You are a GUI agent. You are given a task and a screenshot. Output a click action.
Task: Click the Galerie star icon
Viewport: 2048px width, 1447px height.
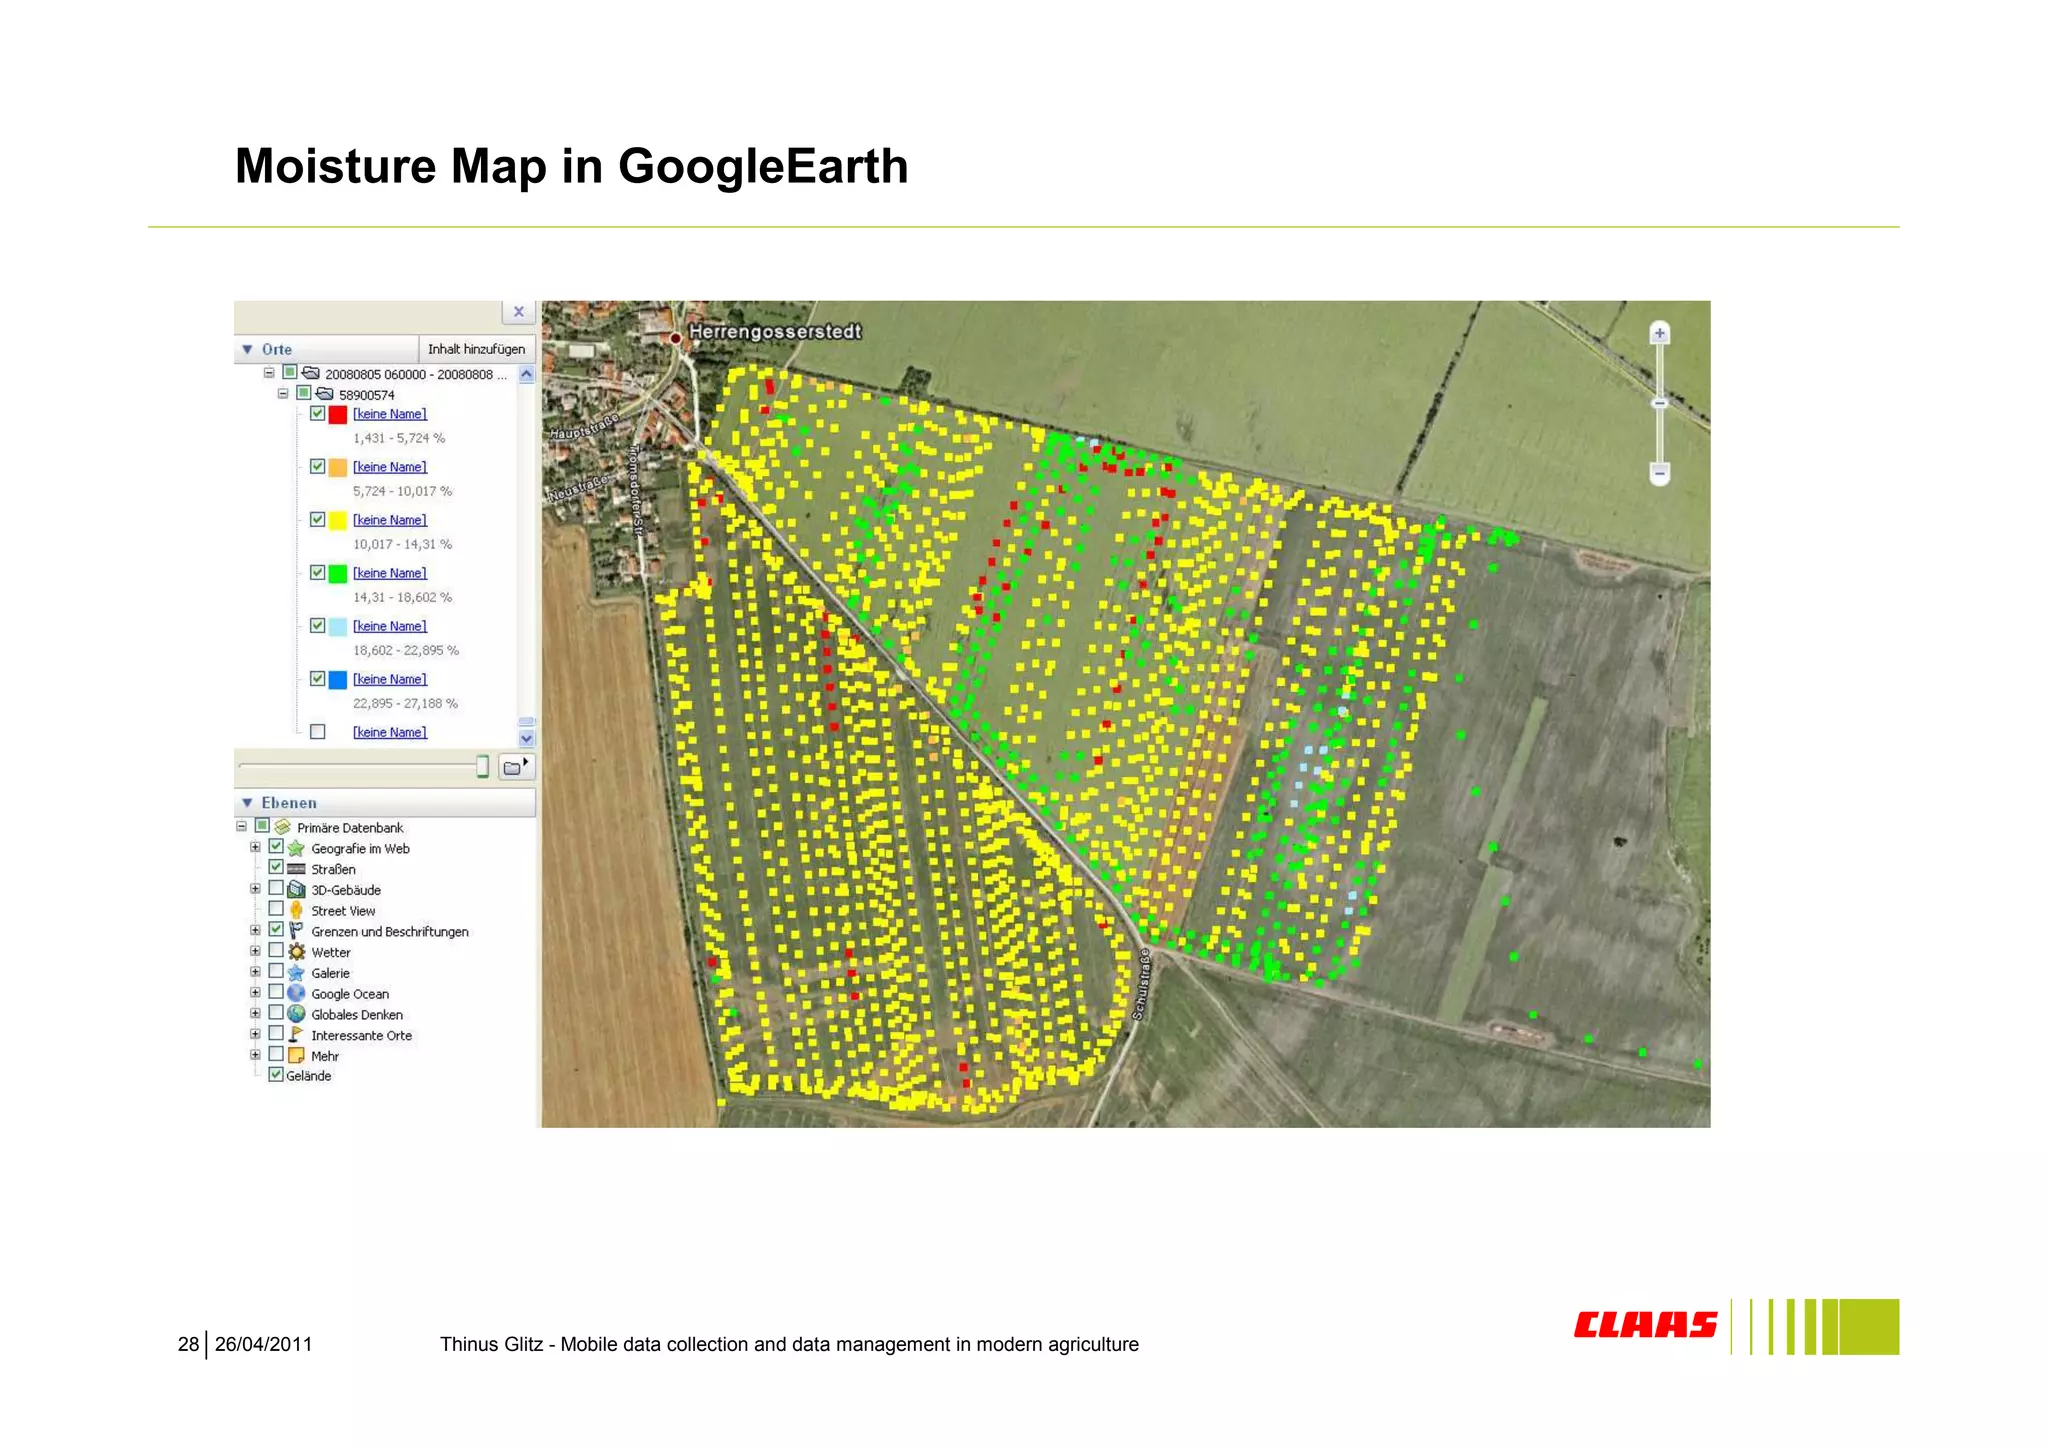[296, 973]
